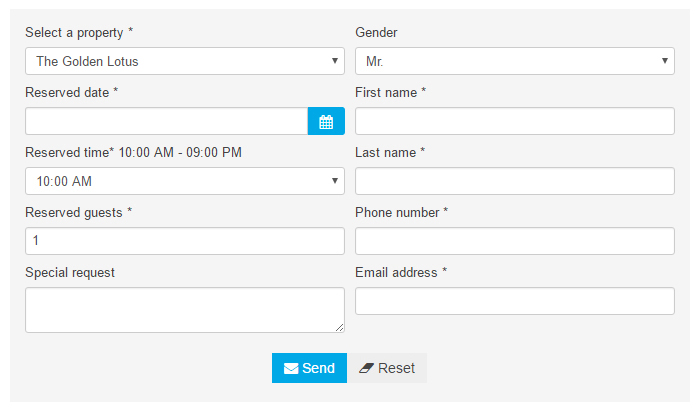Expand the Select a property dropdown

184,61
